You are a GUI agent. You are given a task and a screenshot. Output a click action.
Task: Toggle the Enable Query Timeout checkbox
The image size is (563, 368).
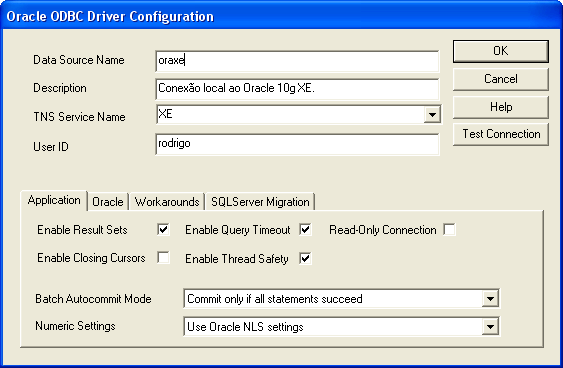click(306, 229)
